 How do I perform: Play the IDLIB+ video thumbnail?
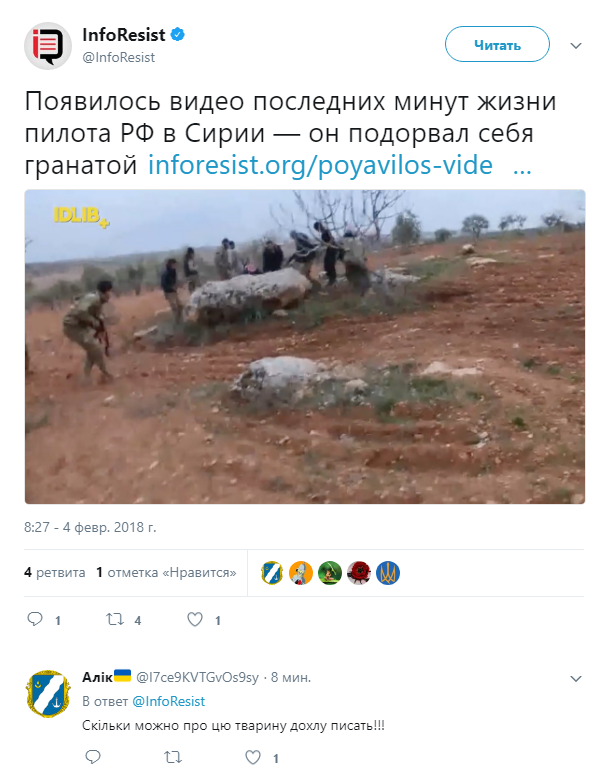click(305, 346)
